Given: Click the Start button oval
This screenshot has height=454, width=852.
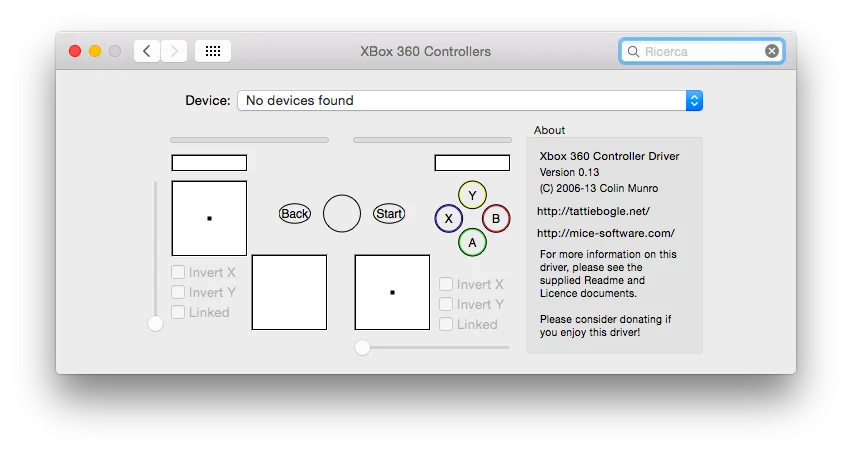Looking at the screenshot, I should pyautogui.click(x=389, y=213).
